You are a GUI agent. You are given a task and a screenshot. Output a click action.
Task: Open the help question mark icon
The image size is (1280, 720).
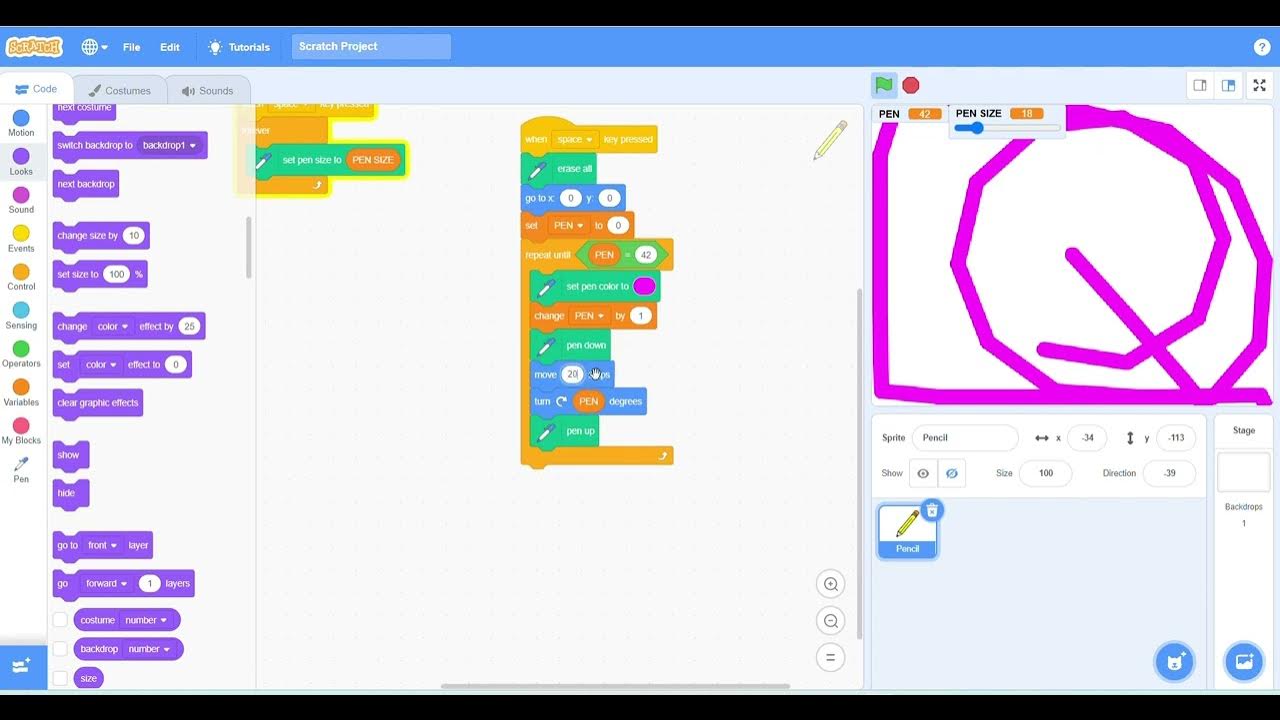tap(1262, 47)
